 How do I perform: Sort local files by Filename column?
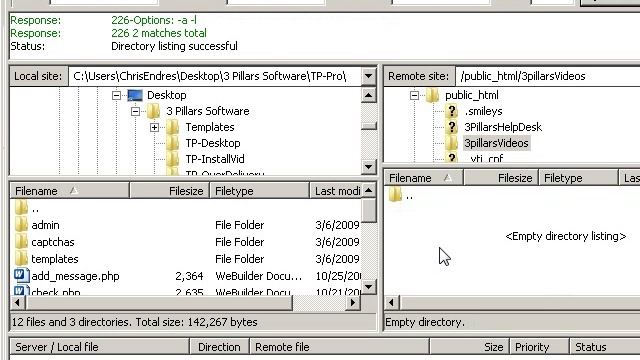point(69,191)
